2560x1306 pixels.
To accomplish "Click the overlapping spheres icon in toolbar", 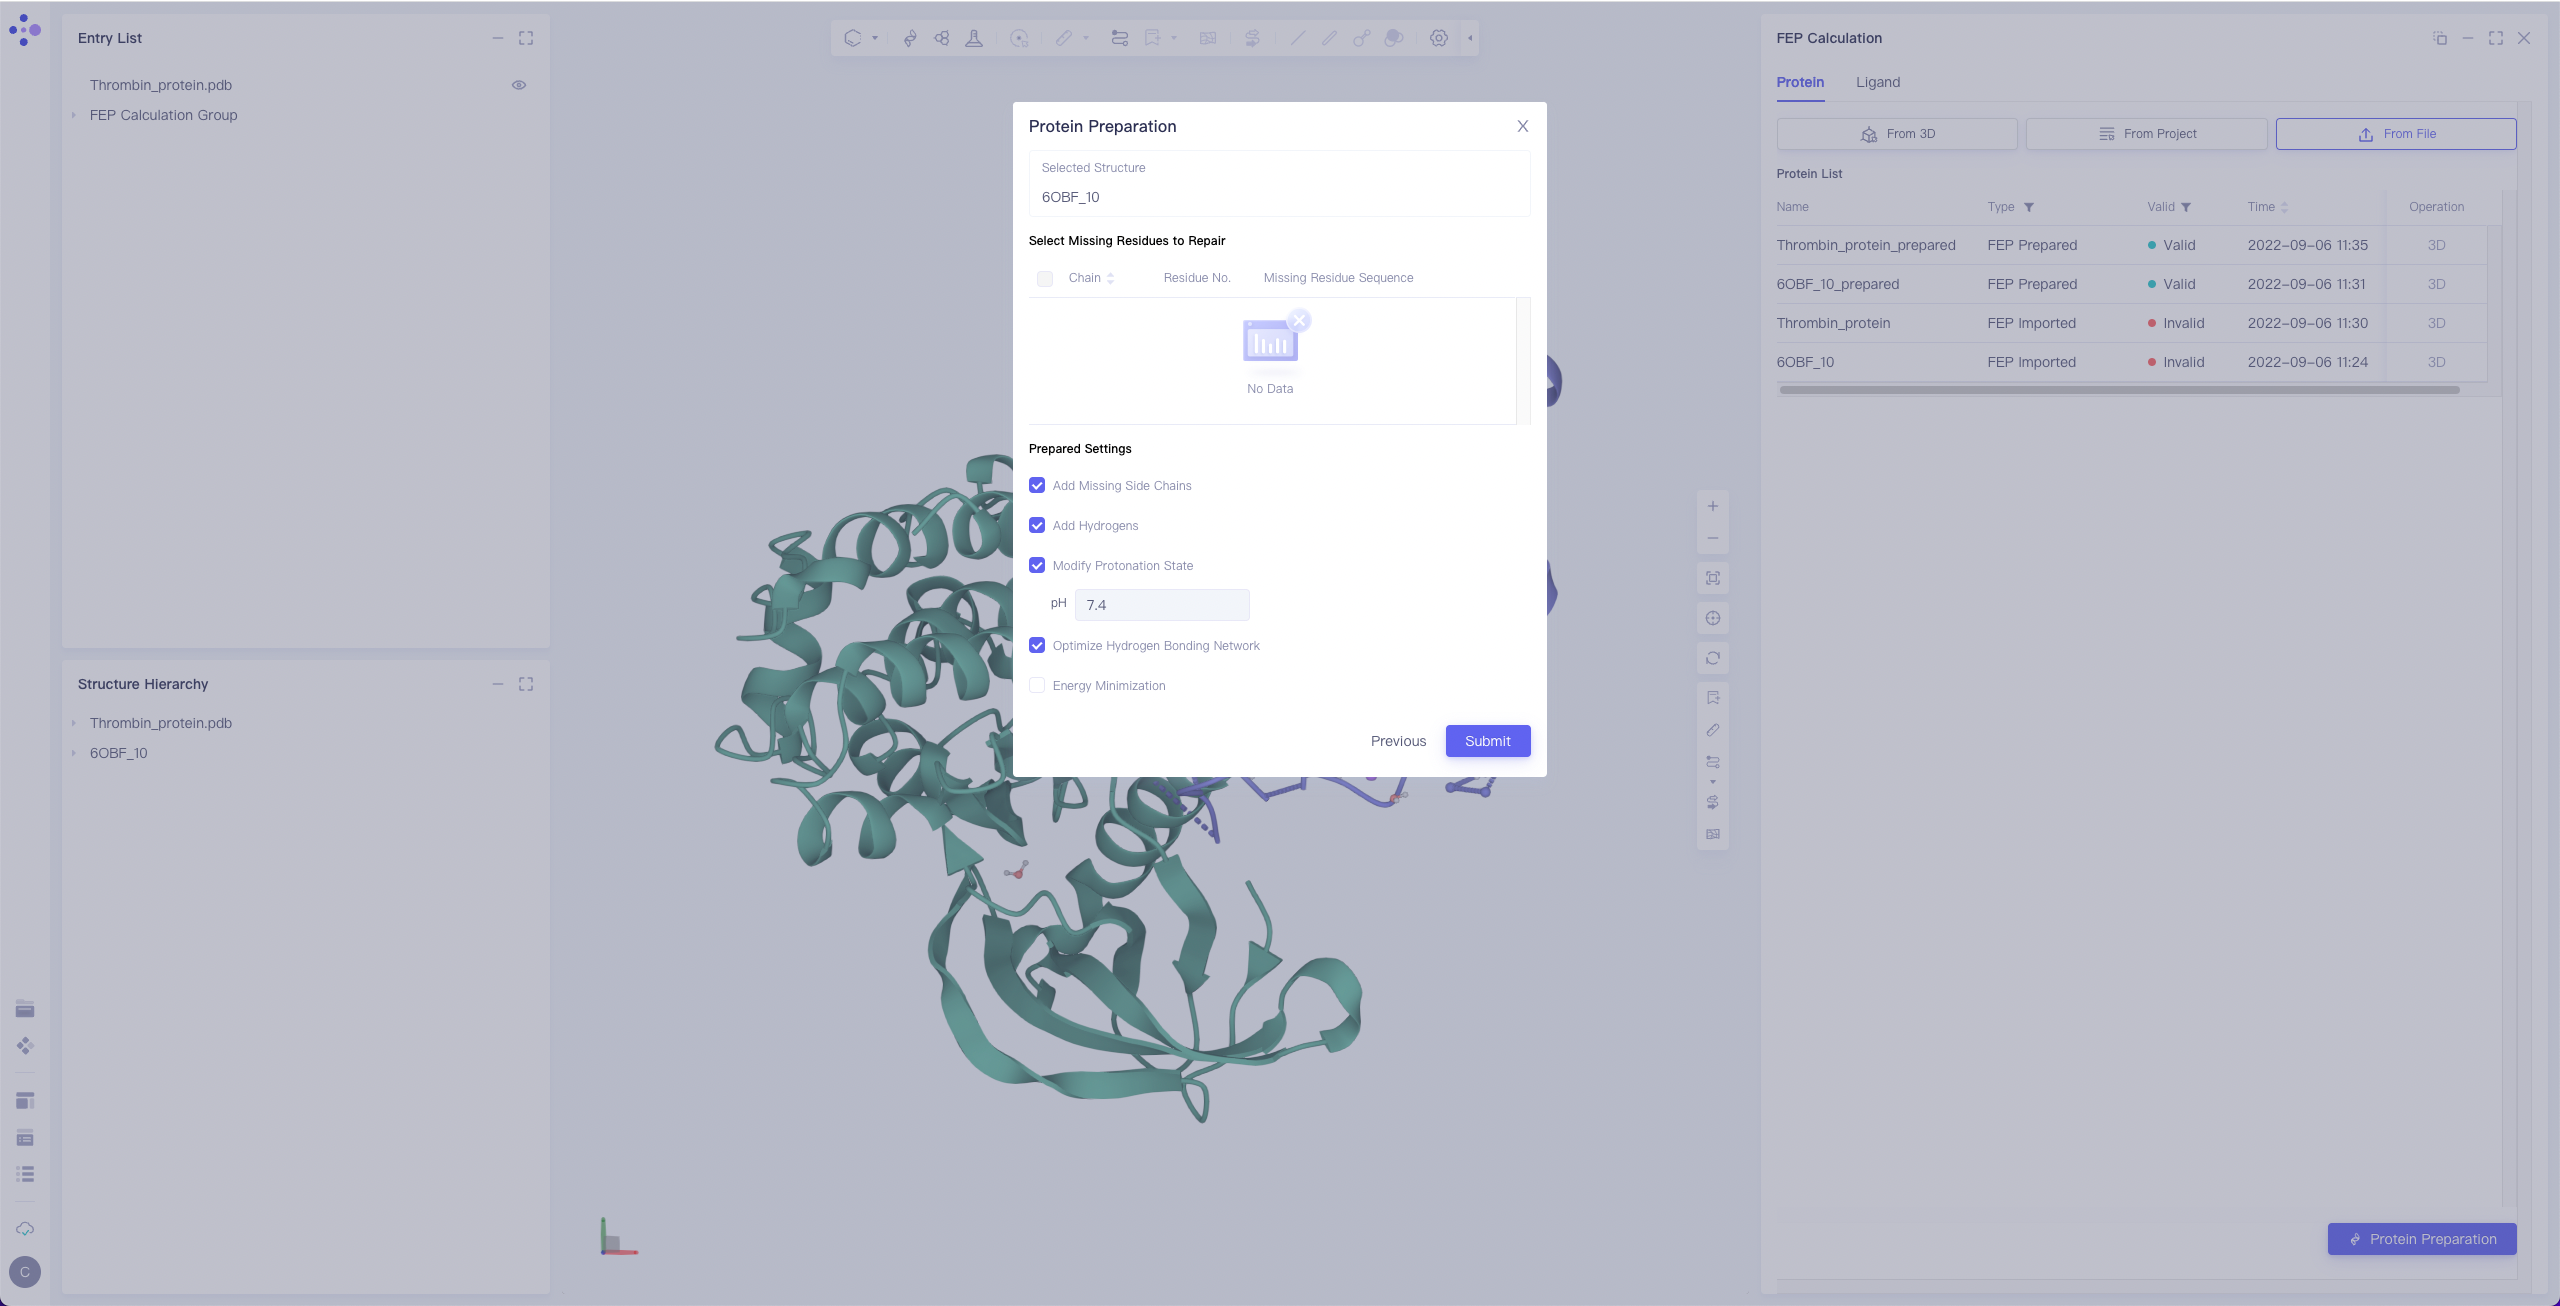I will 1394,38.
